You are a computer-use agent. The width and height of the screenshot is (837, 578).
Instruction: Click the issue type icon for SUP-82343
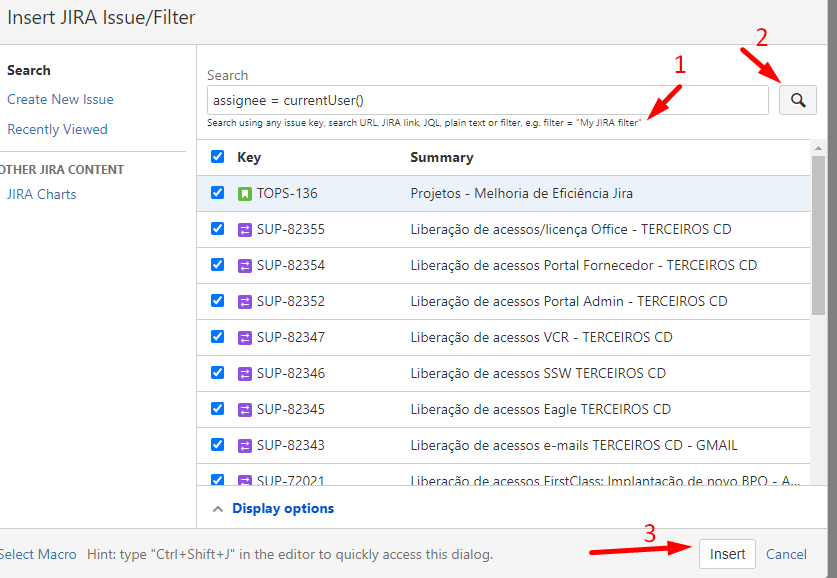click(x=244, y=445)
